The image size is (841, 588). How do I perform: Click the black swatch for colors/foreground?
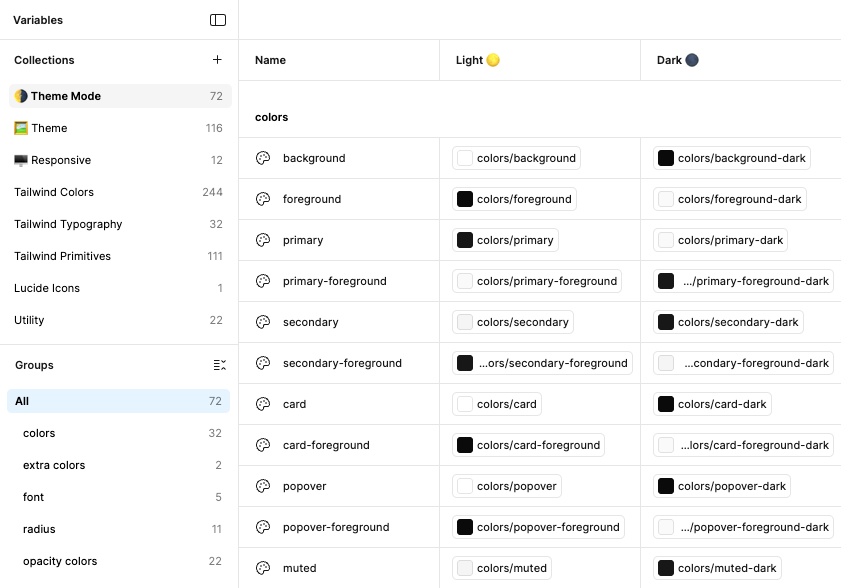point(465,199)
